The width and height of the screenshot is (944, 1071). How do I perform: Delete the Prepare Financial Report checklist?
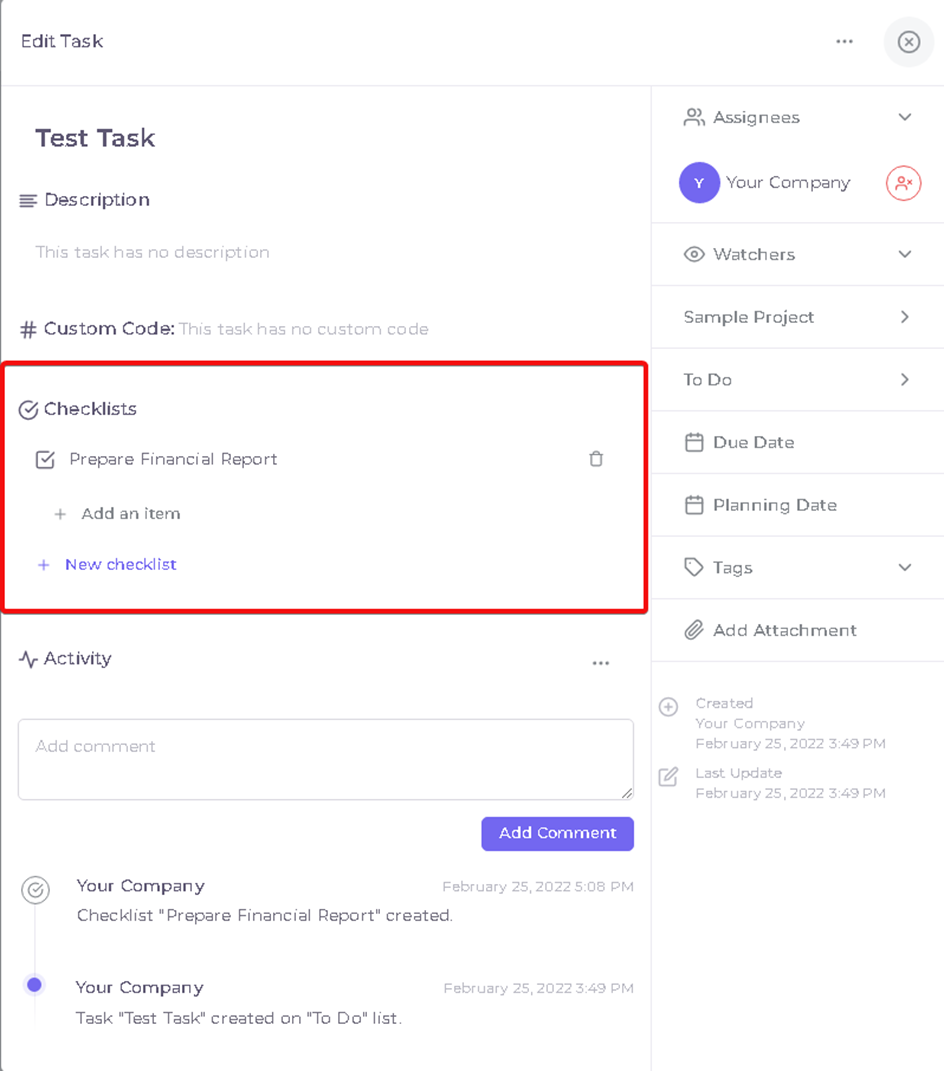tap(596, 459)
